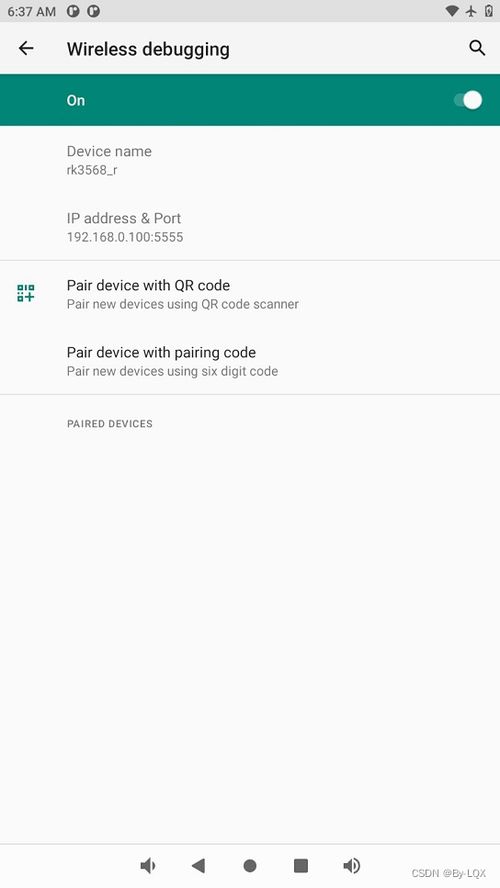Image resolution: width=500 pixels, height=888 pixels.
Task: Tap the QR code pairing icon
Action: pos(25,293)
